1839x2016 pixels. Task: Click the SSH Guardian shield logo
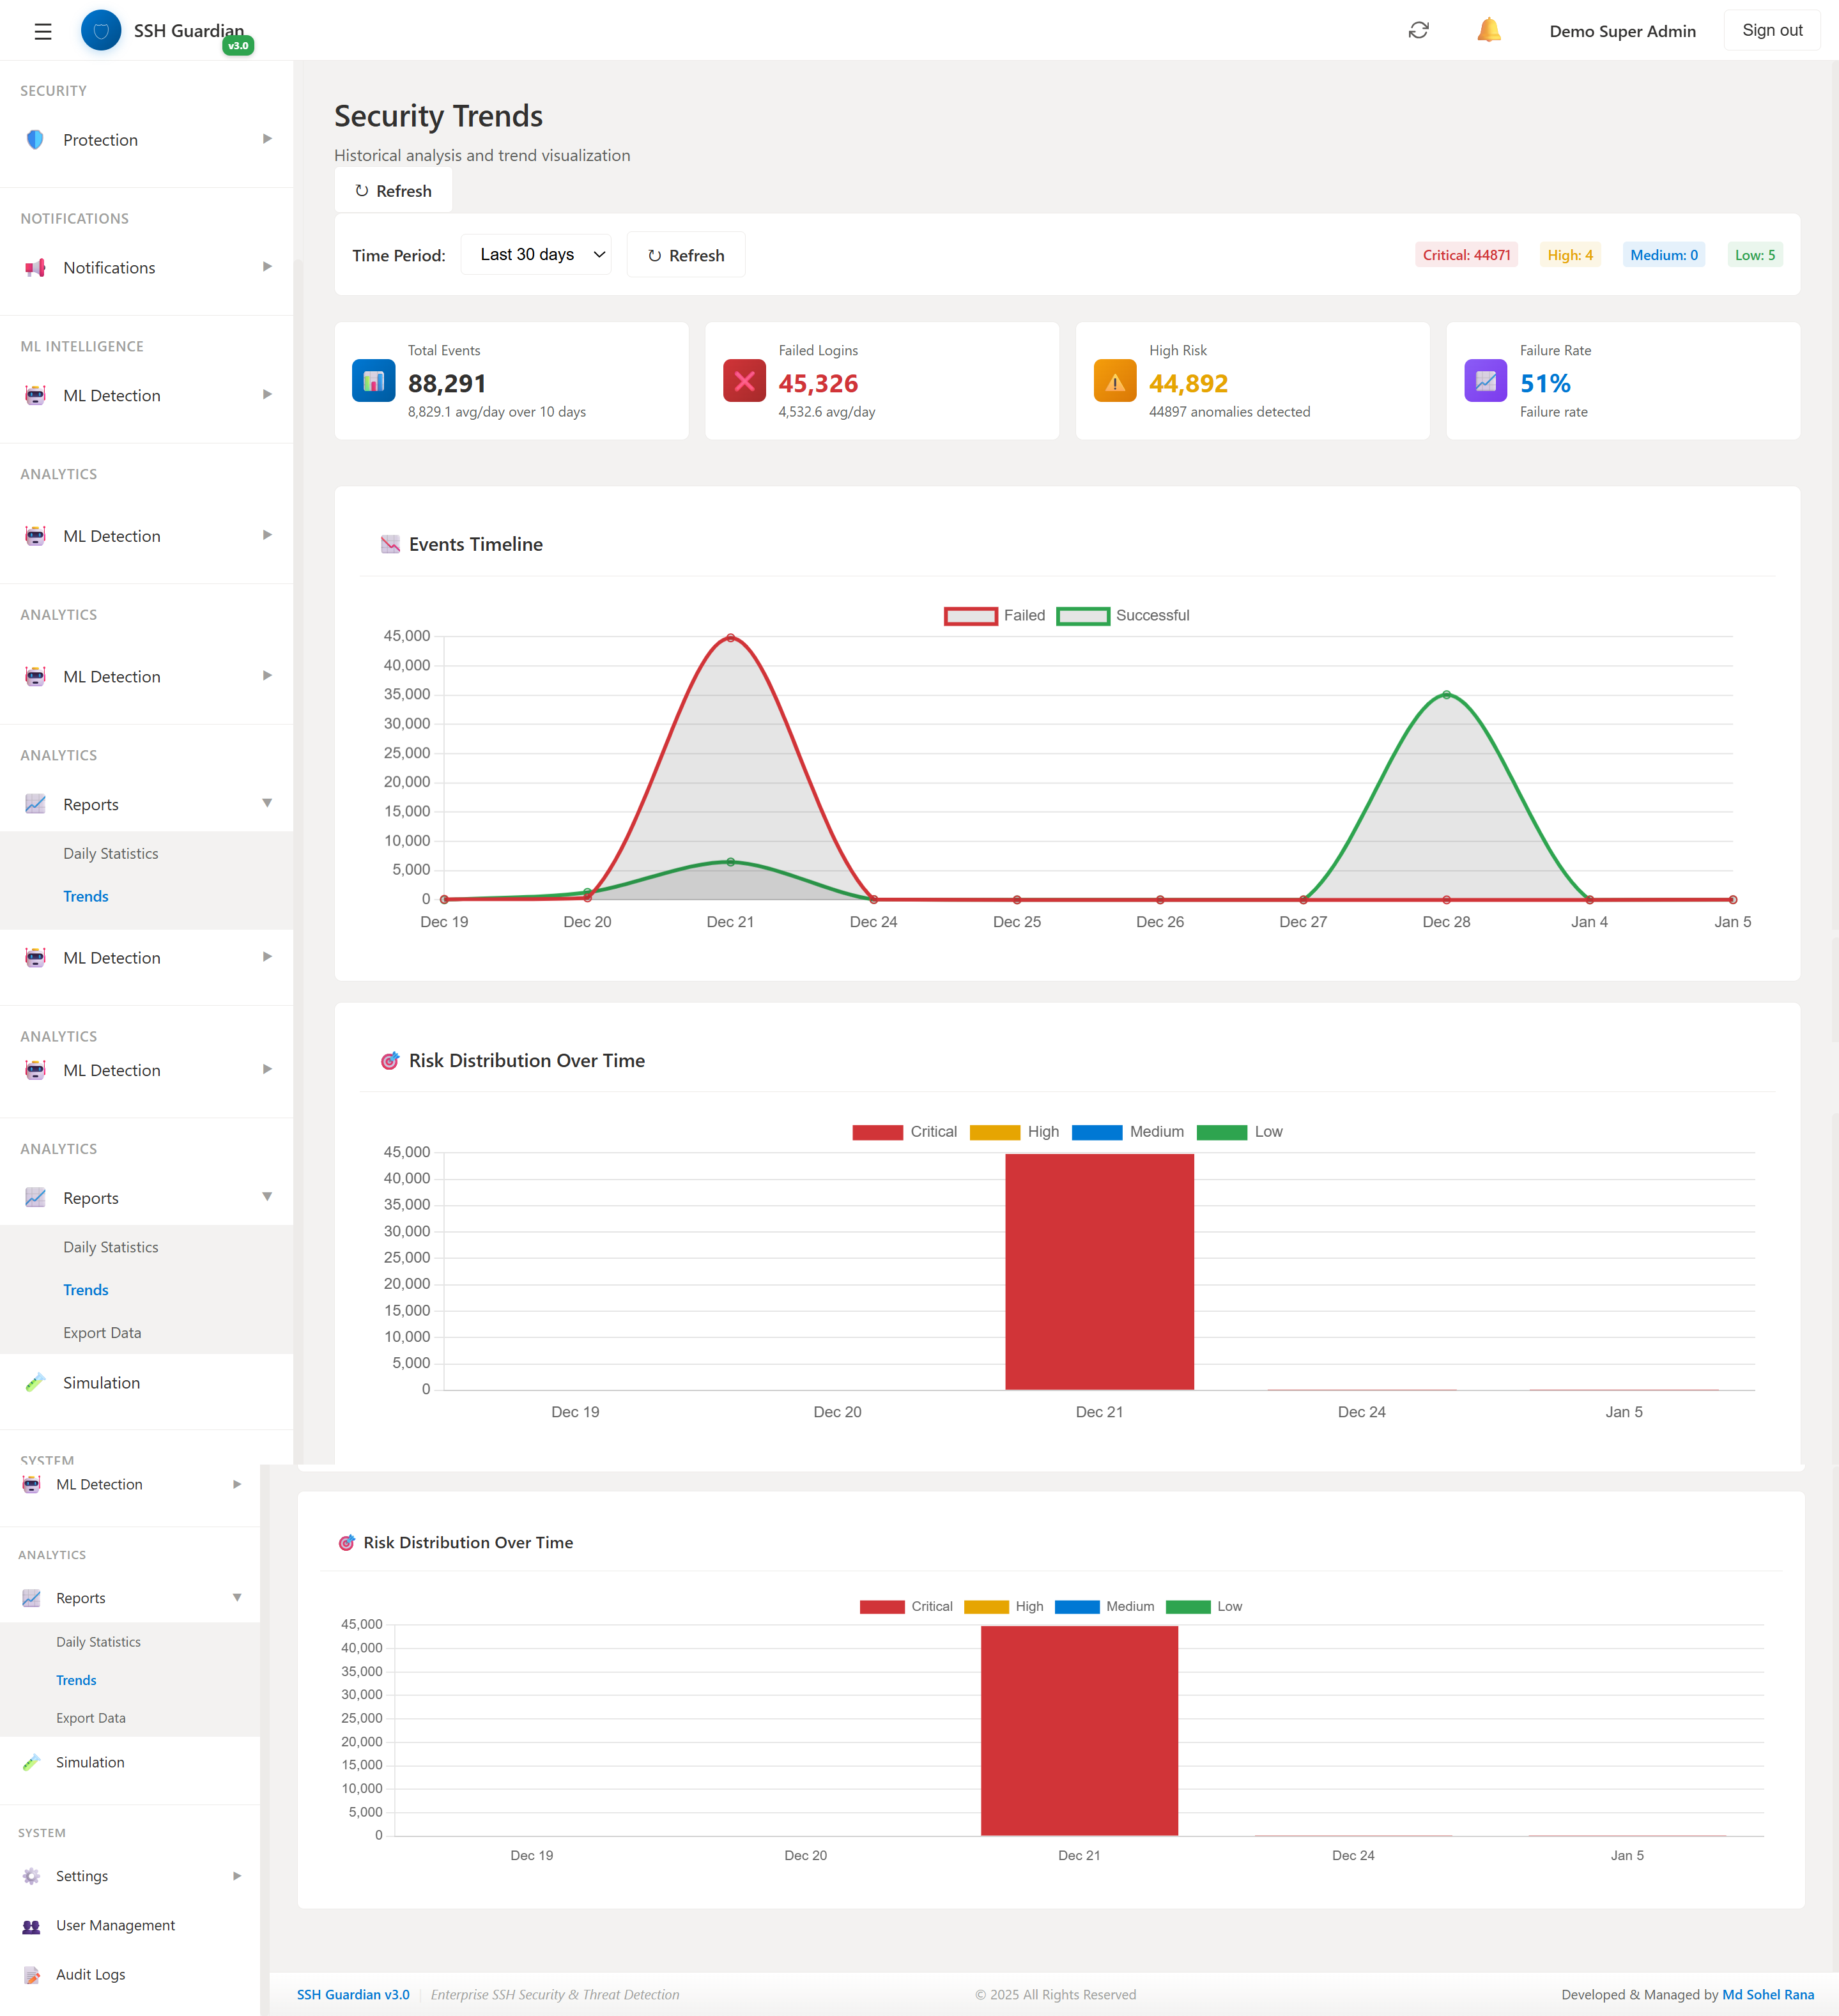pos(100,30)
